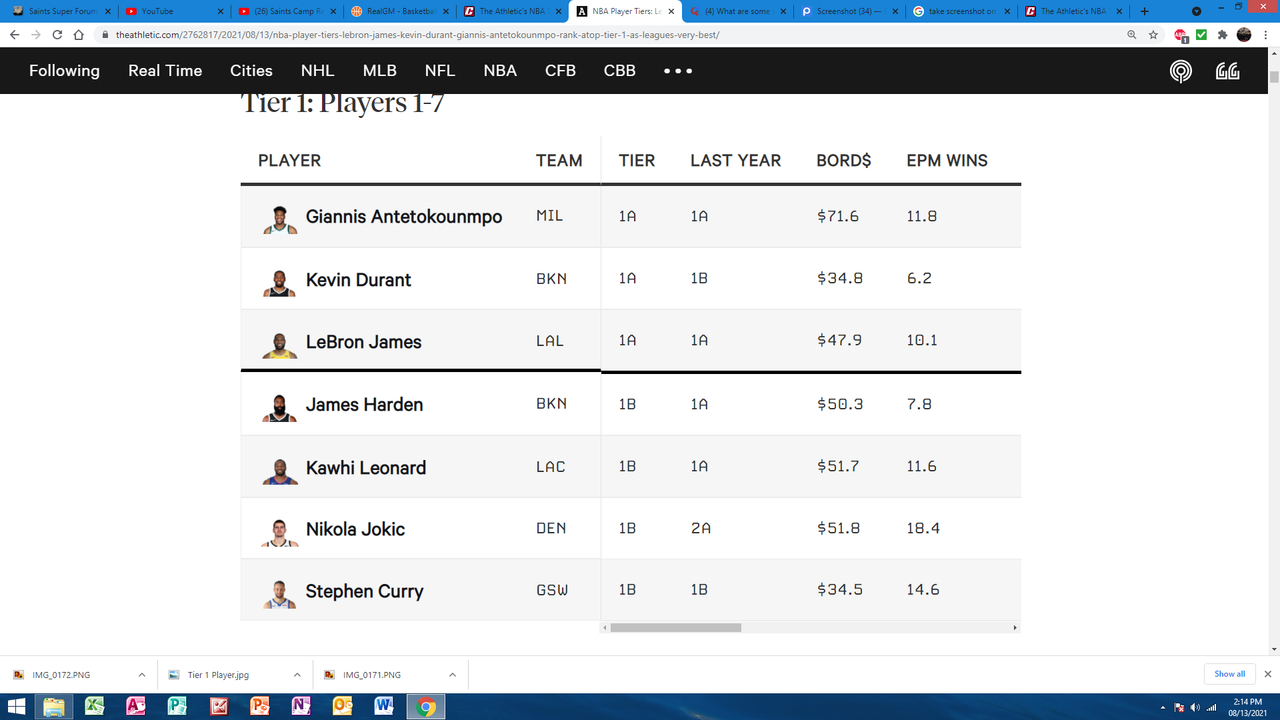Click James Harden's headshot

[x=280, y=406]
